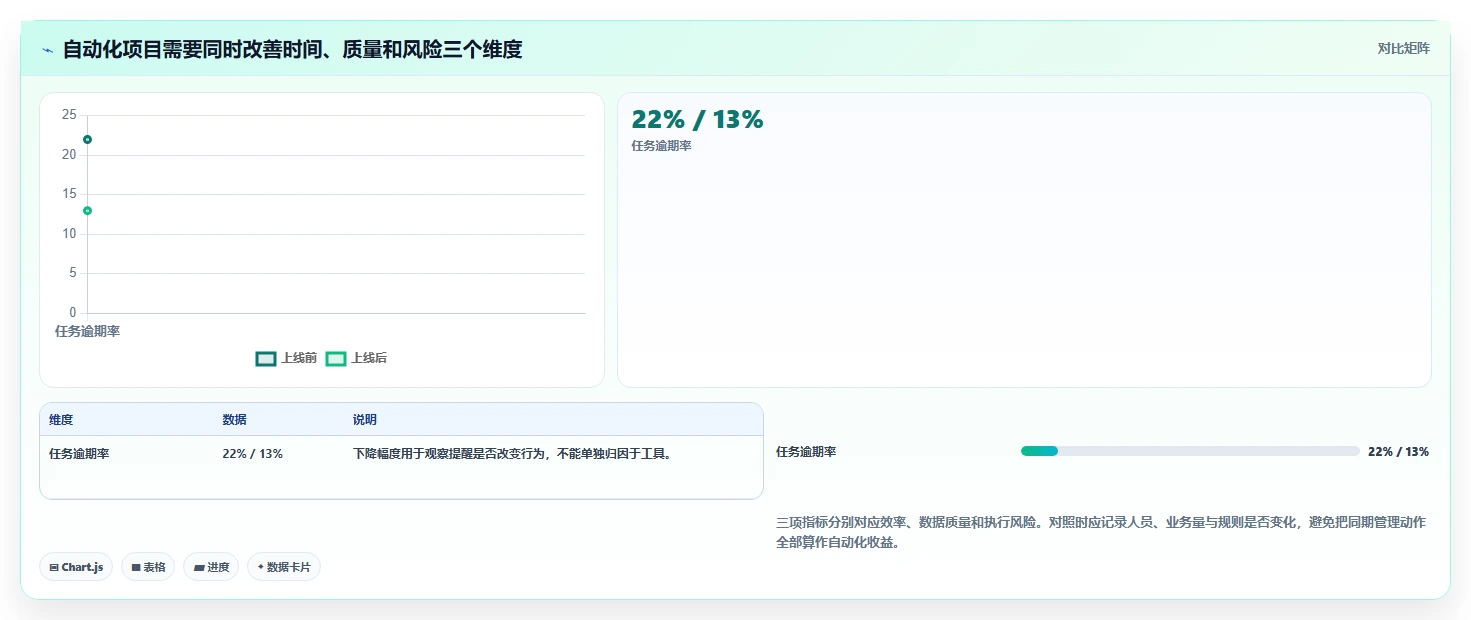Click 任务逾期率 label under the KPI value
The width and height of the screenshot is (1471, 620).
click(x=661, y=146)
